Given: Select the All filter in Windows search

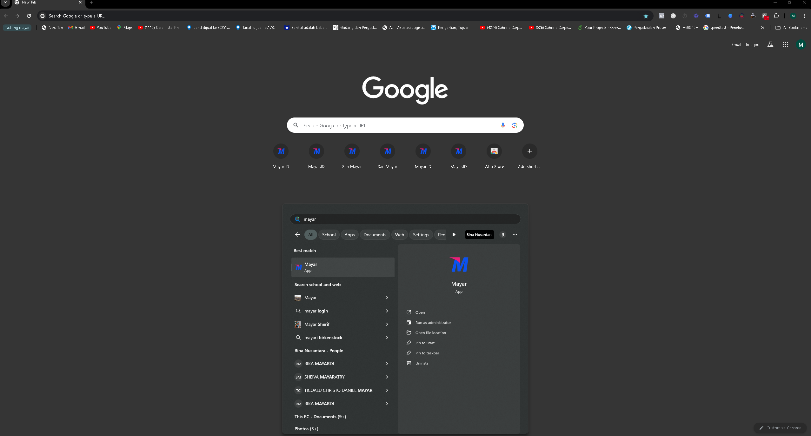Looking at the screenshot, I should pos(310,235).
